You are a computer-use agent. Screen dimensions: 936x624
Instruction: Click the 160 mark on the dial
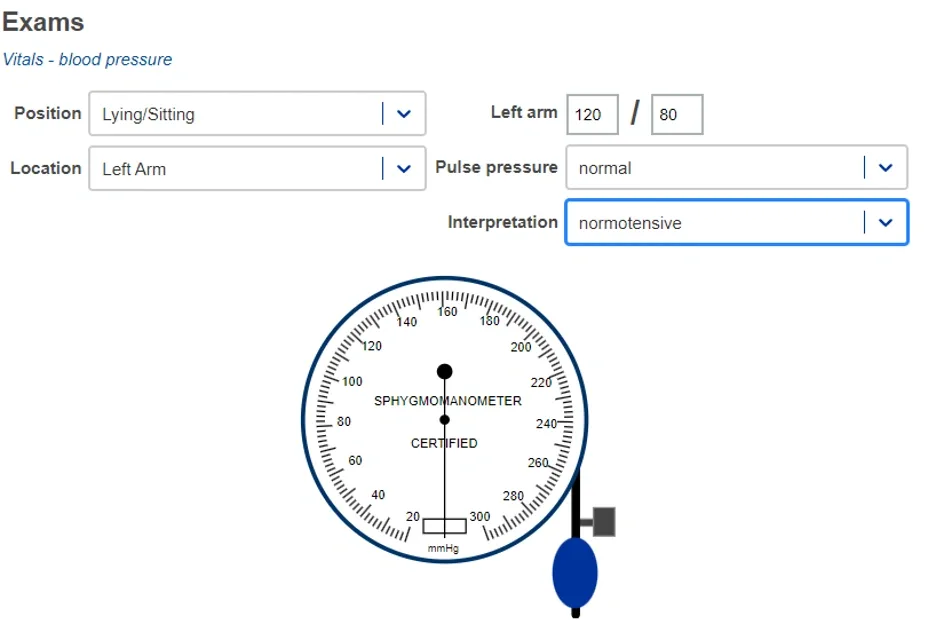click(x=447, y=312)
